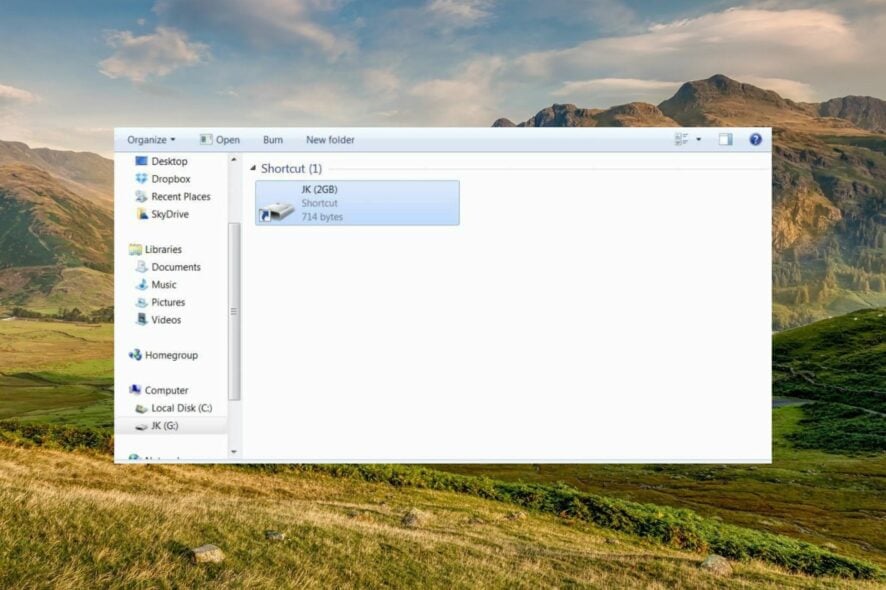The width and height of the screenshot is (886, 590).
Task: Click the Documents library icon
Action: point(141,267)
